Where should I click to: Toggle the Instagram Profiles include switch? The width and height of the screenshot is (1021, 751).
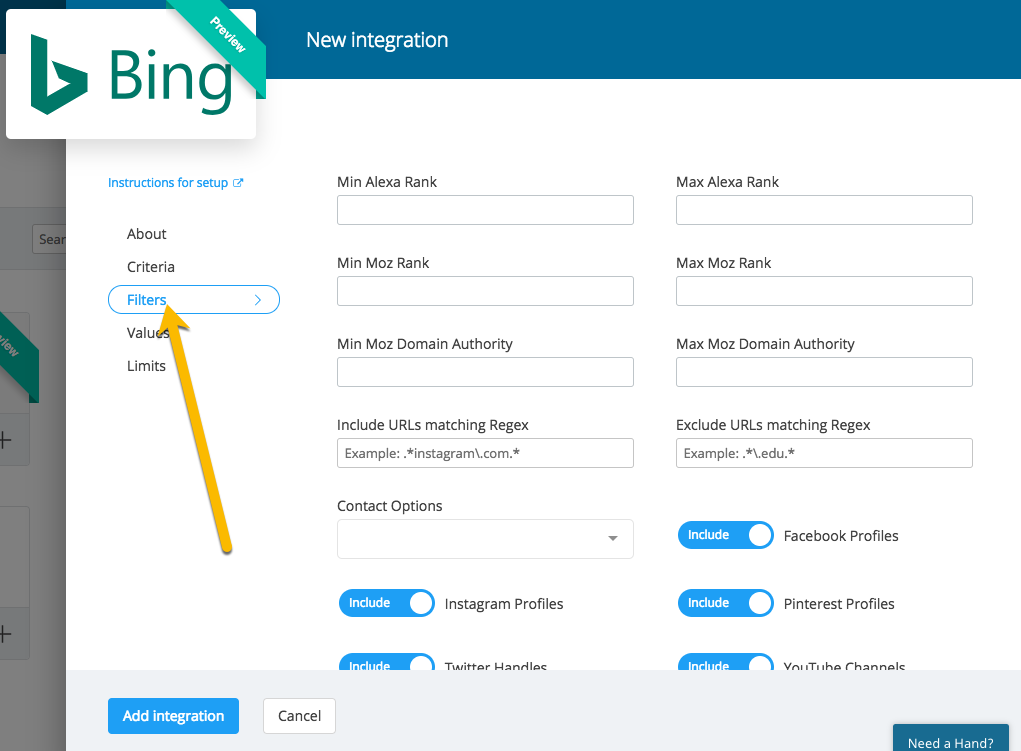tap(387, 603)
